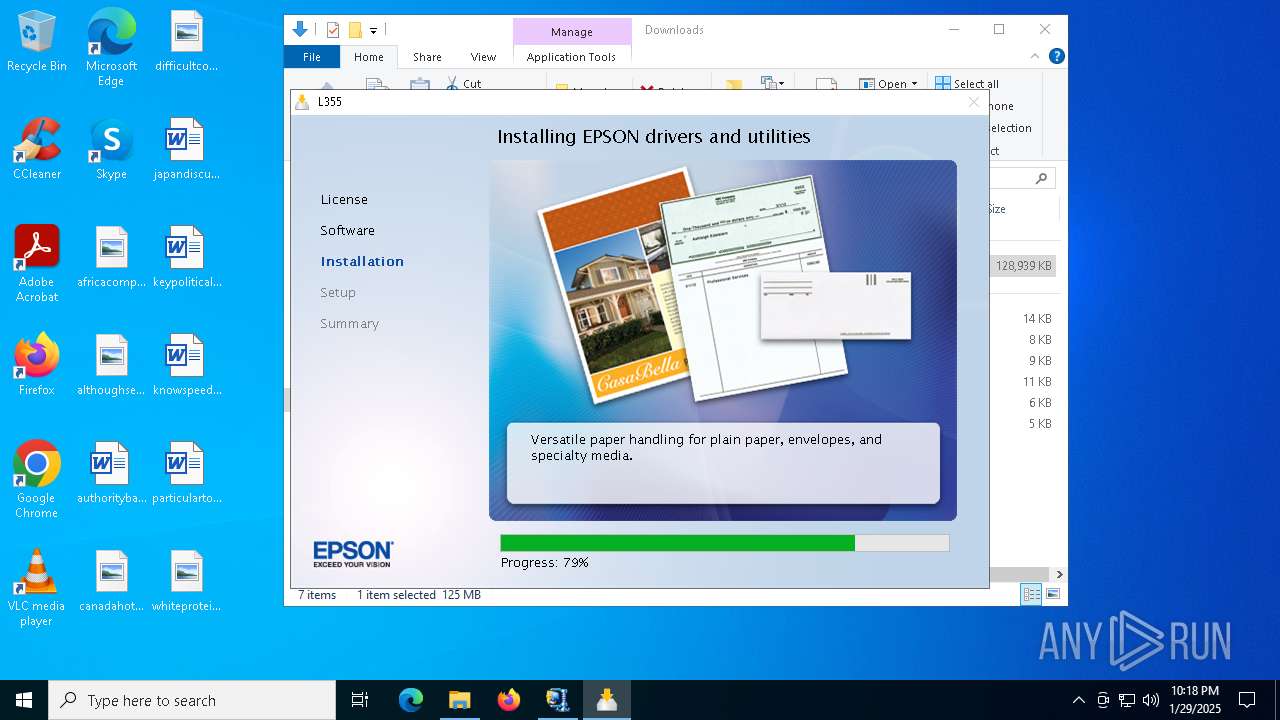This screenshot has height=720, width=1280.
Task: Click the green installation progress bar
Action: [724, 543]
